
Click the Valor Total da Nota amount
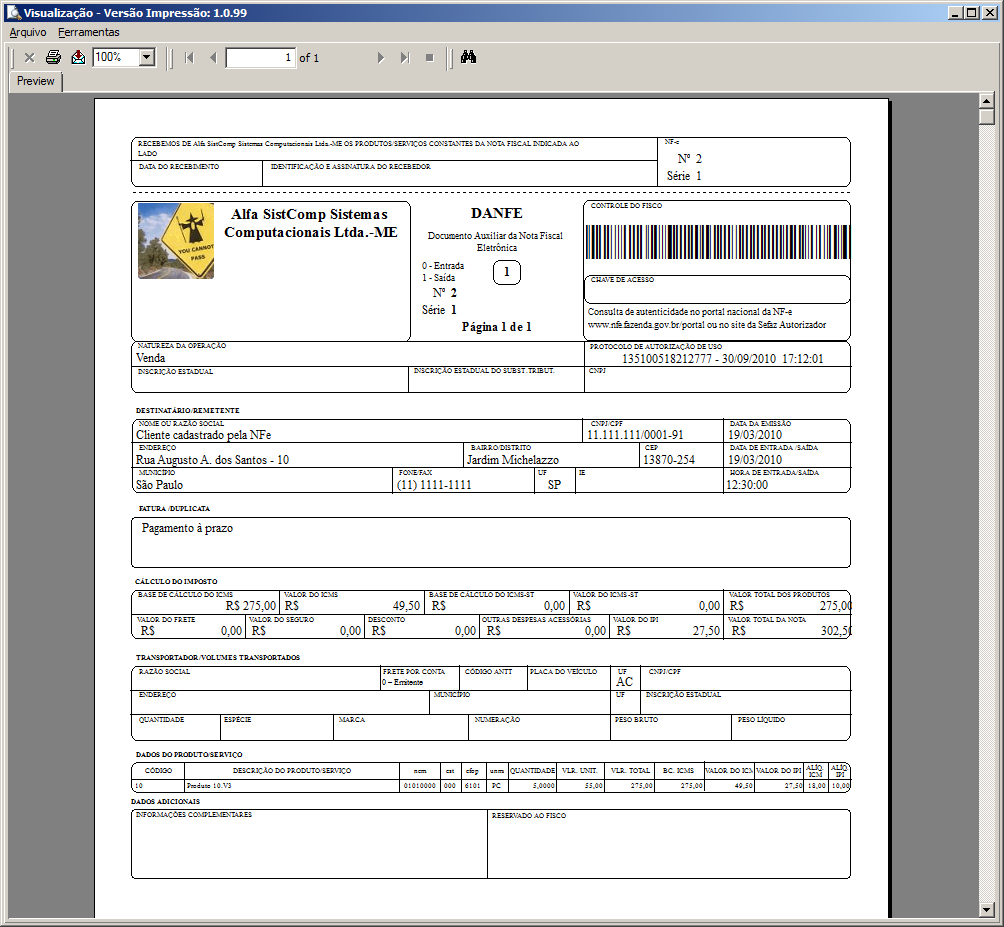tap(836, 631)
